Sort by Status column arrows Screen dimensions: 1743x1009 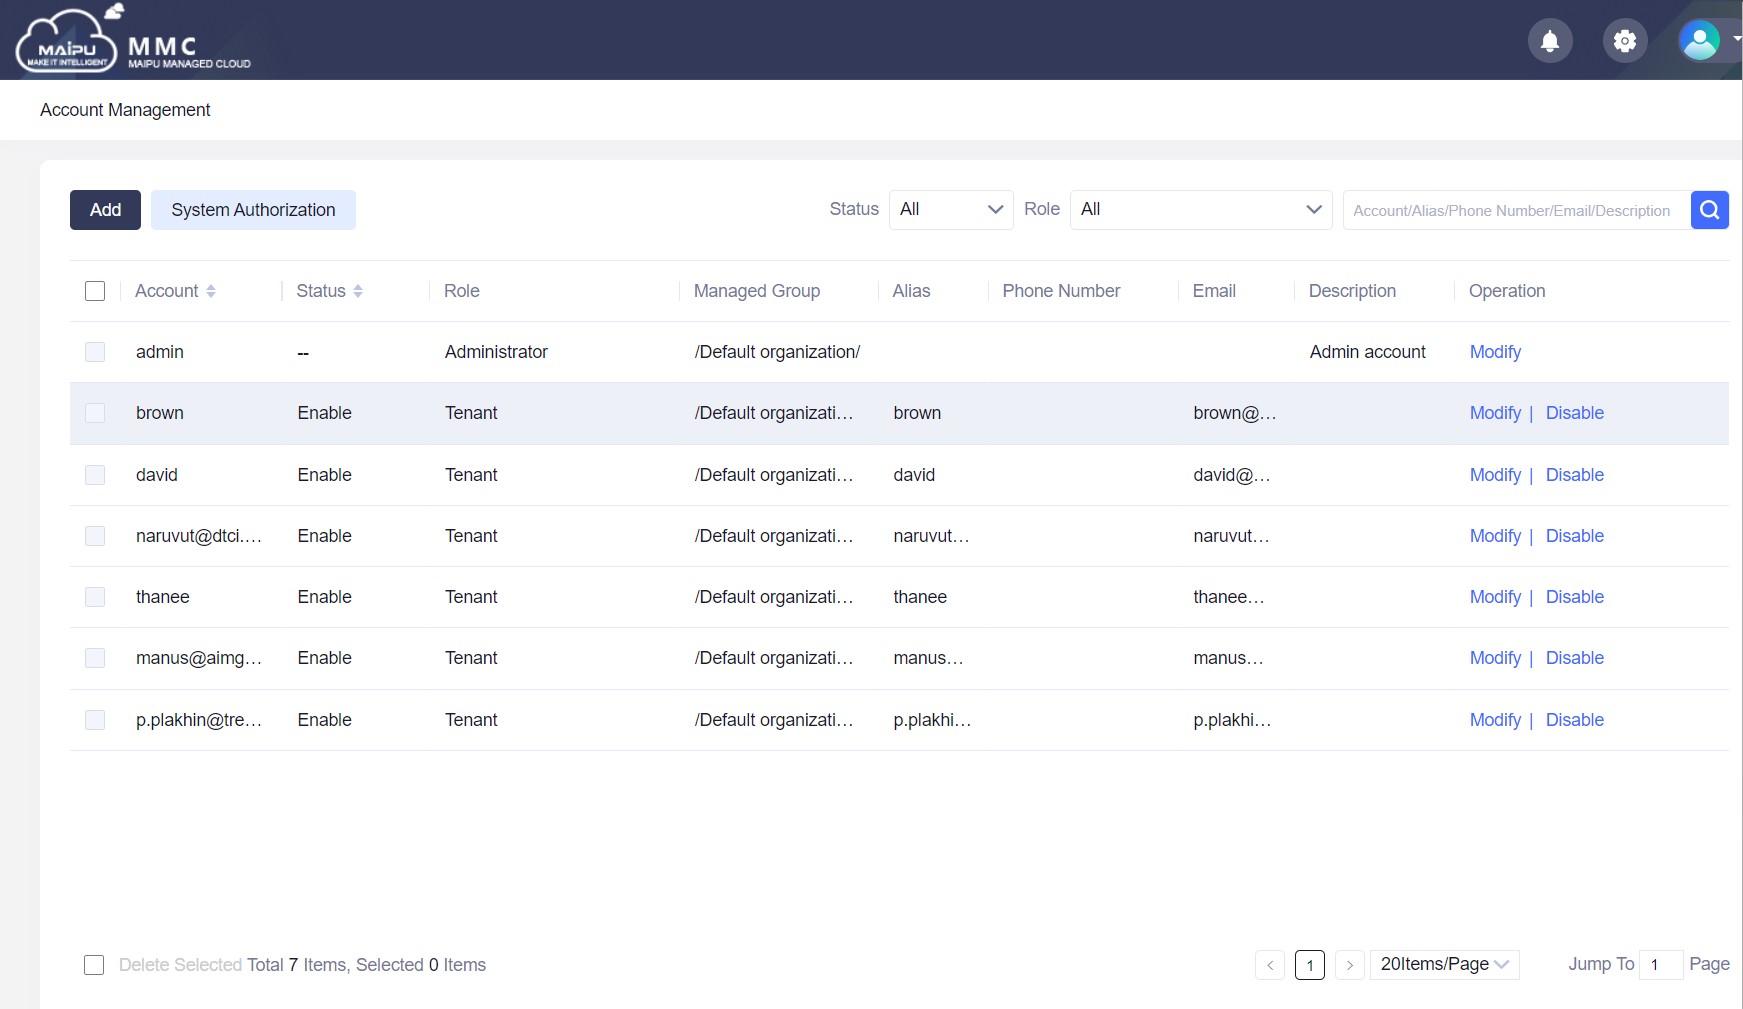(x=358, y=291)
